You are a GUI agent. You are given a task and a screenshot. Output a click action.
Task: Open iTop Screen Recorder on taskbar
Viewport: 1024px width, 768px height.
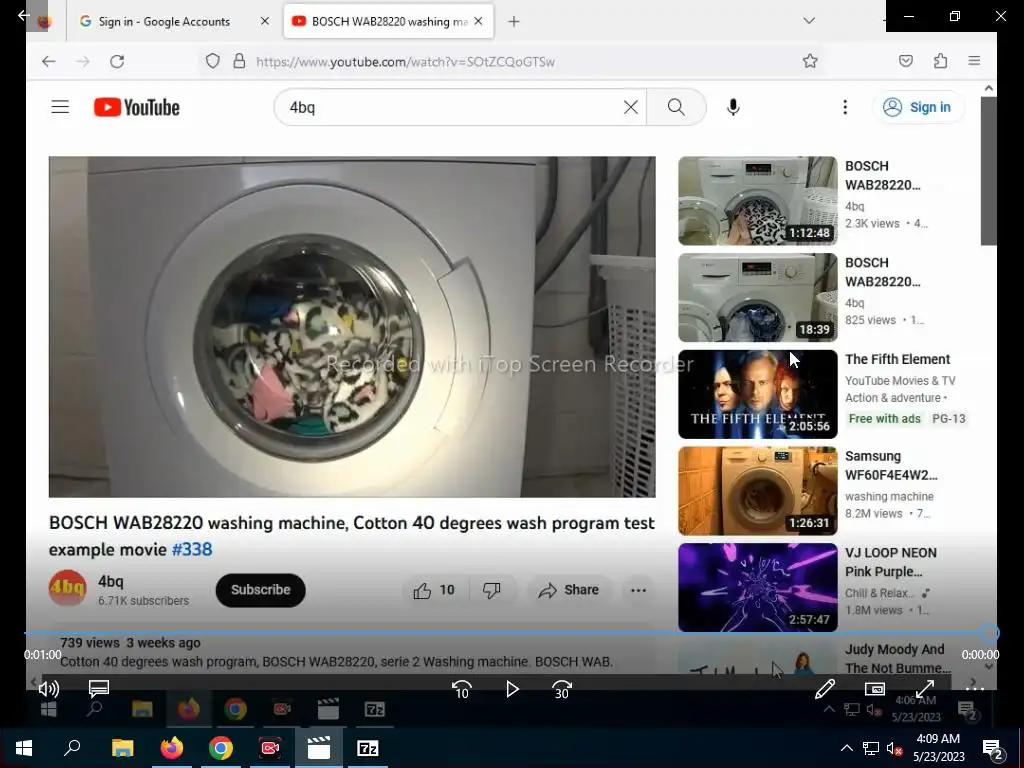(x=270, y=748)
